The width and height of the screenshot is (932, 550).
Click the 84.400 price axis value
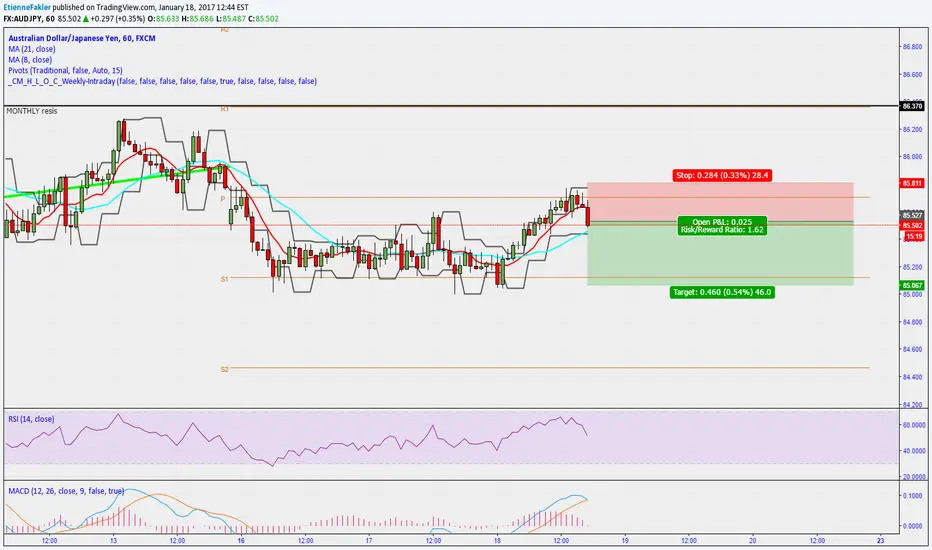[x=912, y=376]
